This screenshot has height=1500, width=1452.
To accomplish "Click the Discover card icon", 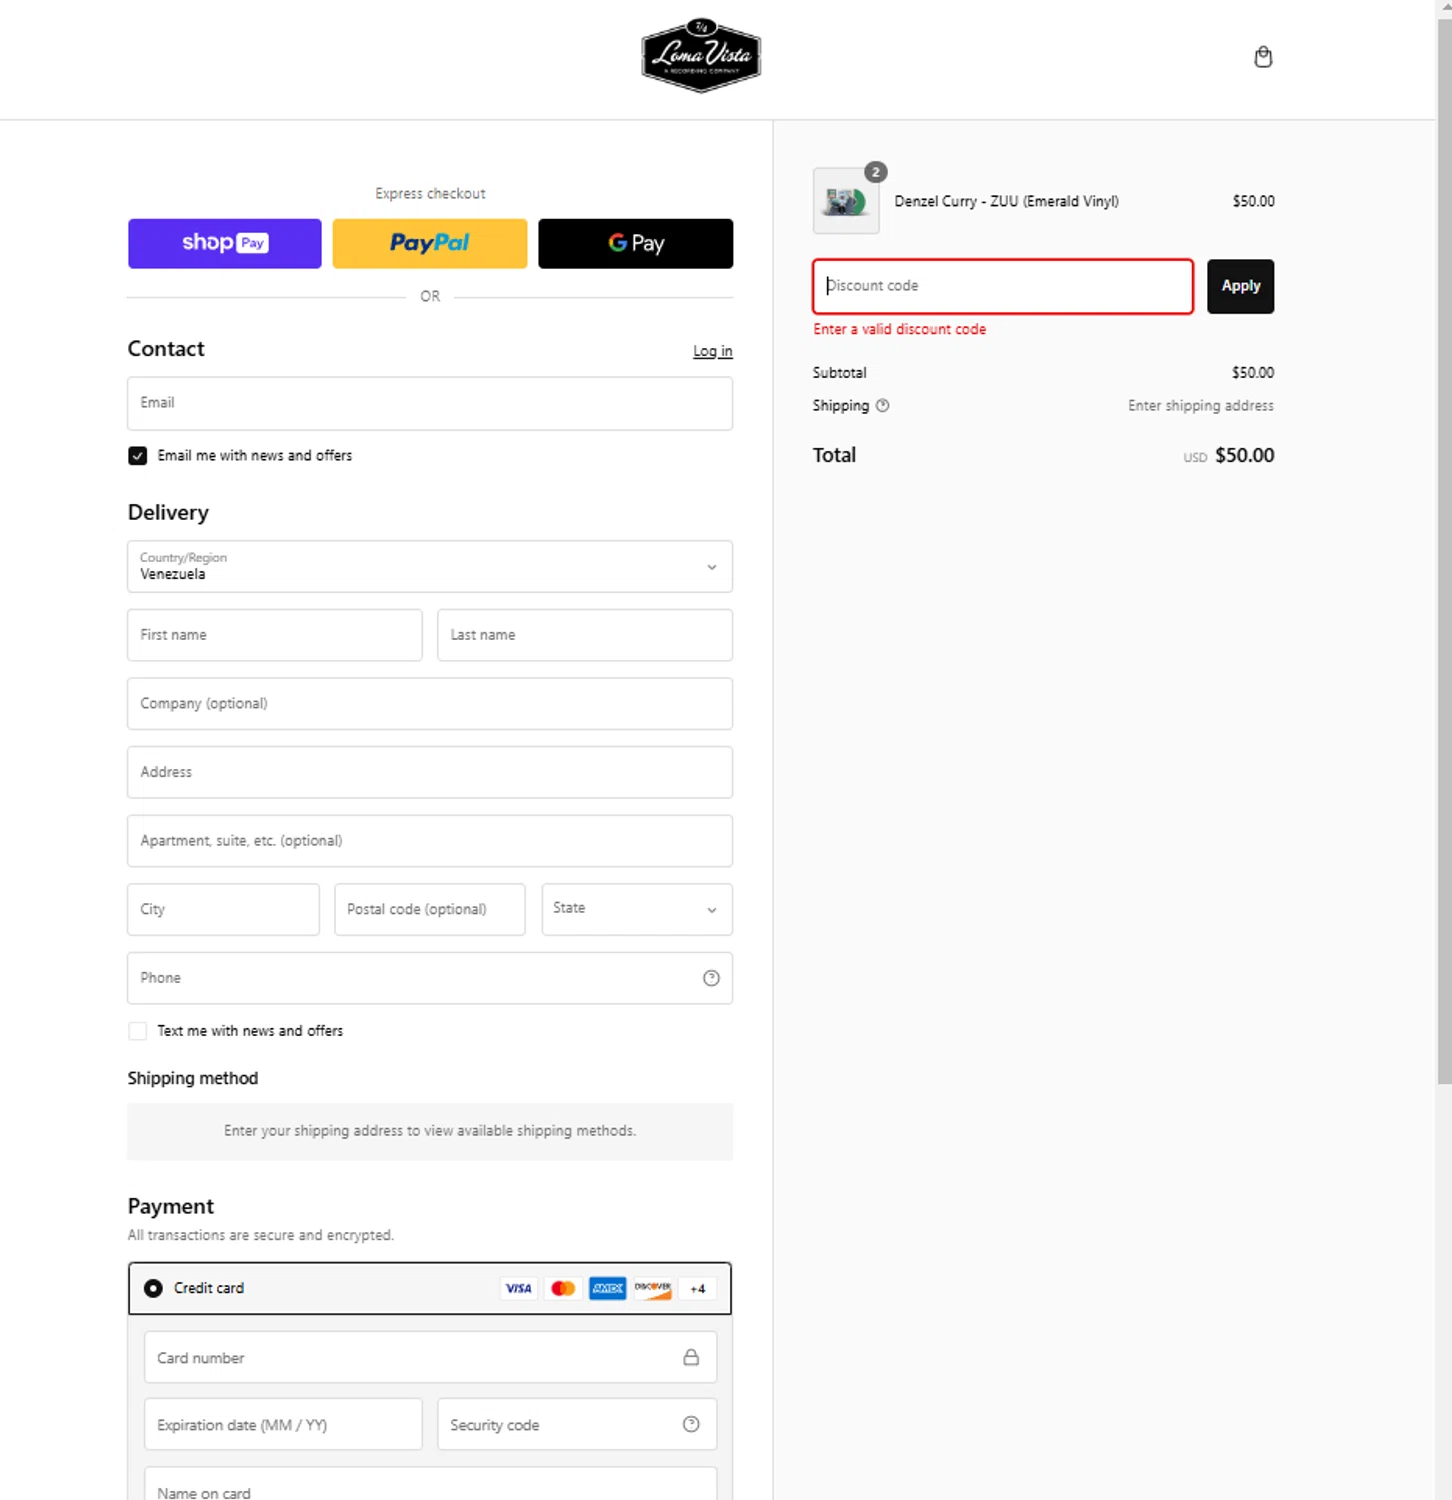I will [x=652, y=1288].
